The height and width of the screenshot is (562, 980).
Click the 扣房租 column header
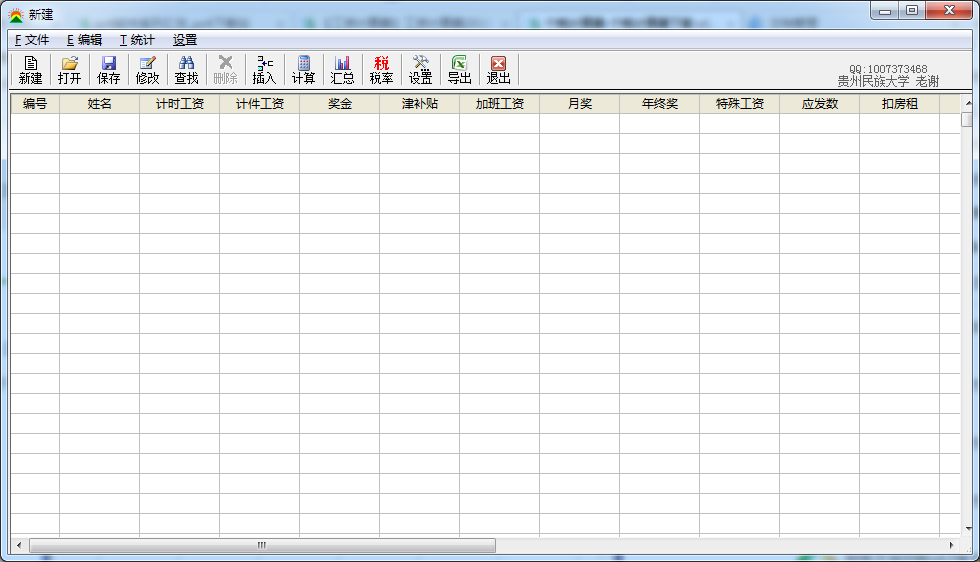click(x=899, y=104)
